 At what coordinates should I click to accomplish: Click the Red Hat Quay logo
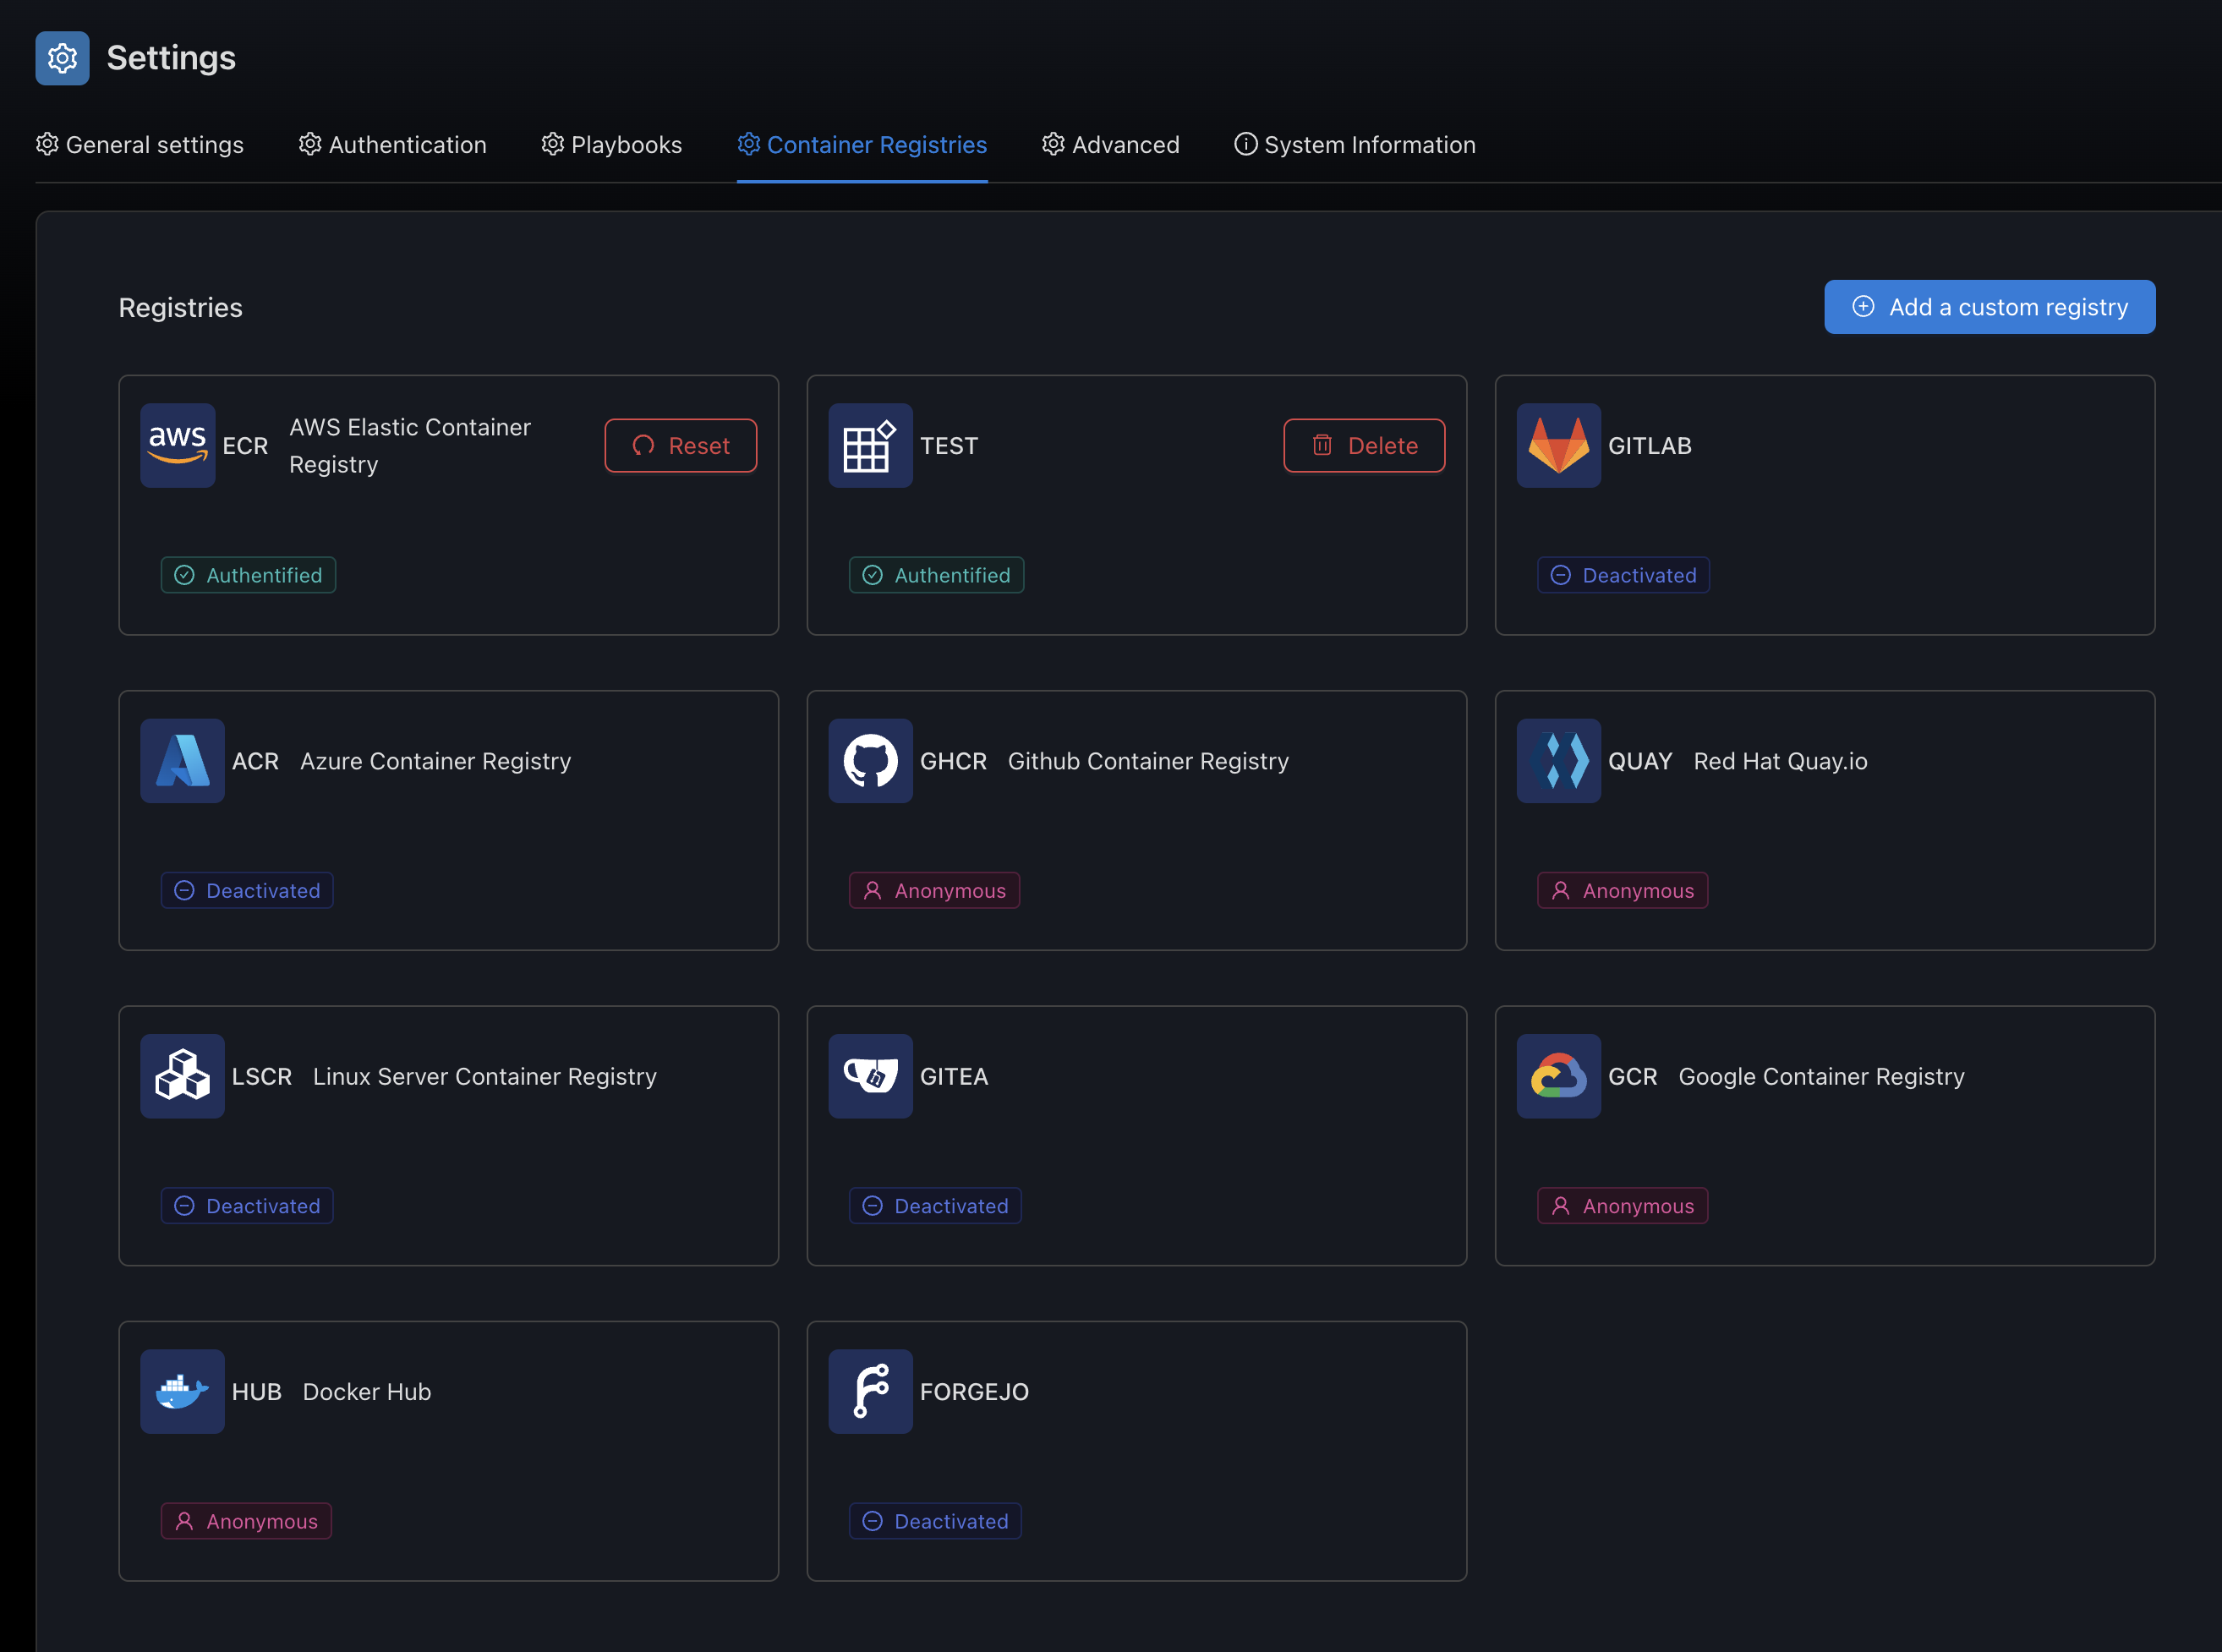tap(1557, 760)
